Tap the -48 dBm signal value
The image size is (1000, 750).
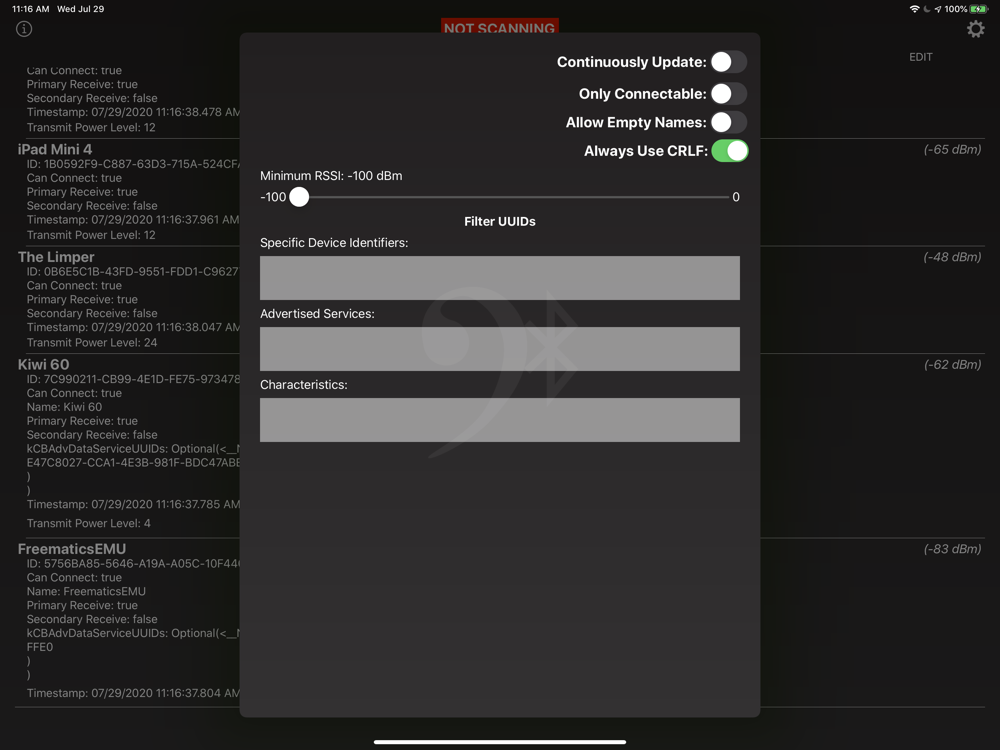tap(952, 257)
